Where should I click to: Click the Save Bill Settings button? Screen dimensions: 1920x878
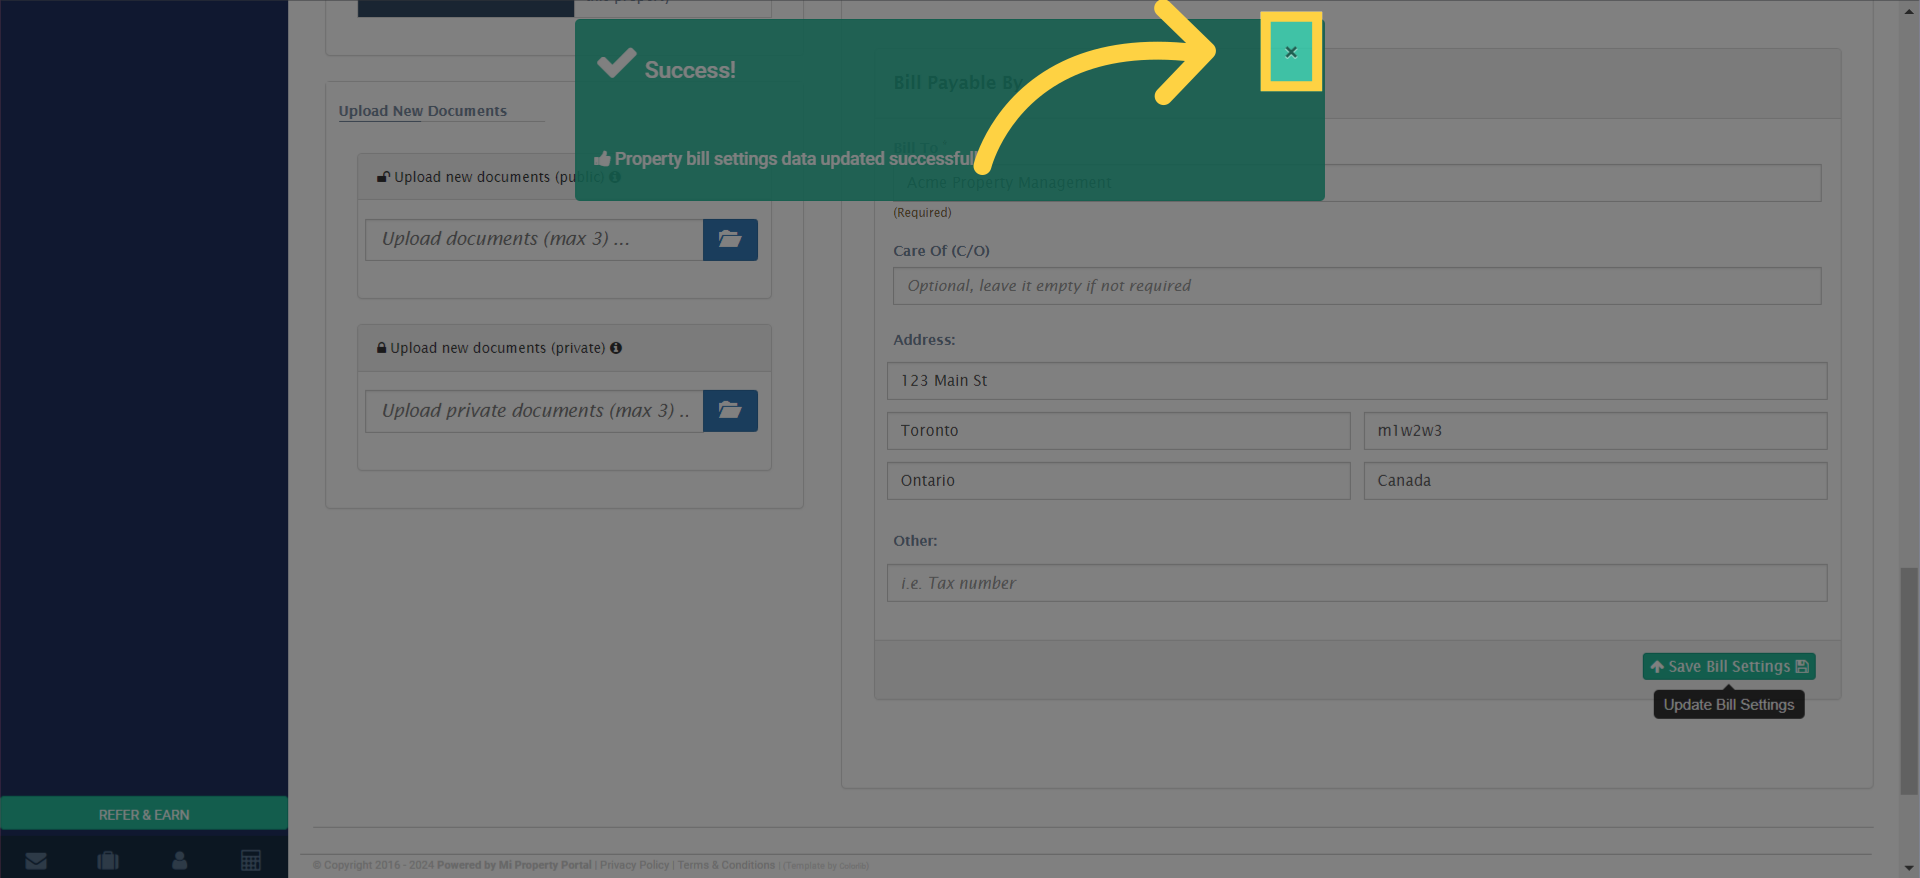[x=1729, y=666]
